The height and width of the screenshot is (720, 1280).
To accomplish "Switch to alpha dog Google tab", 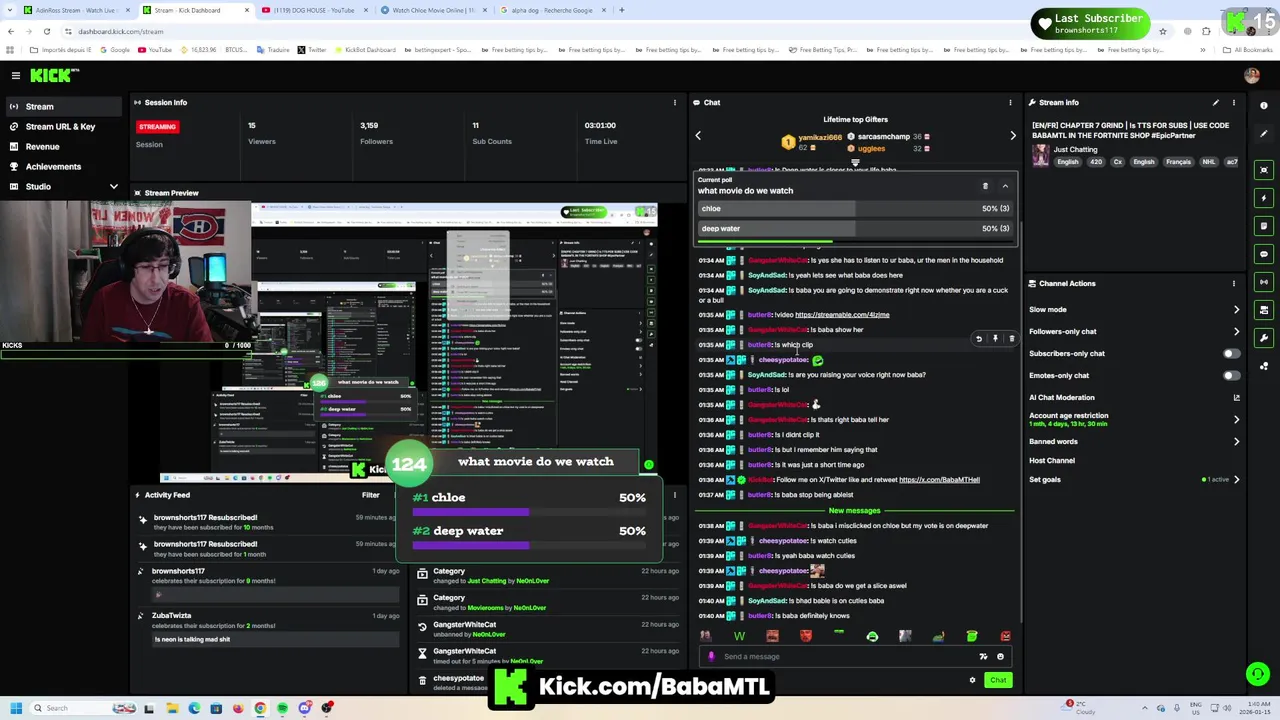I will pos(551,10).
